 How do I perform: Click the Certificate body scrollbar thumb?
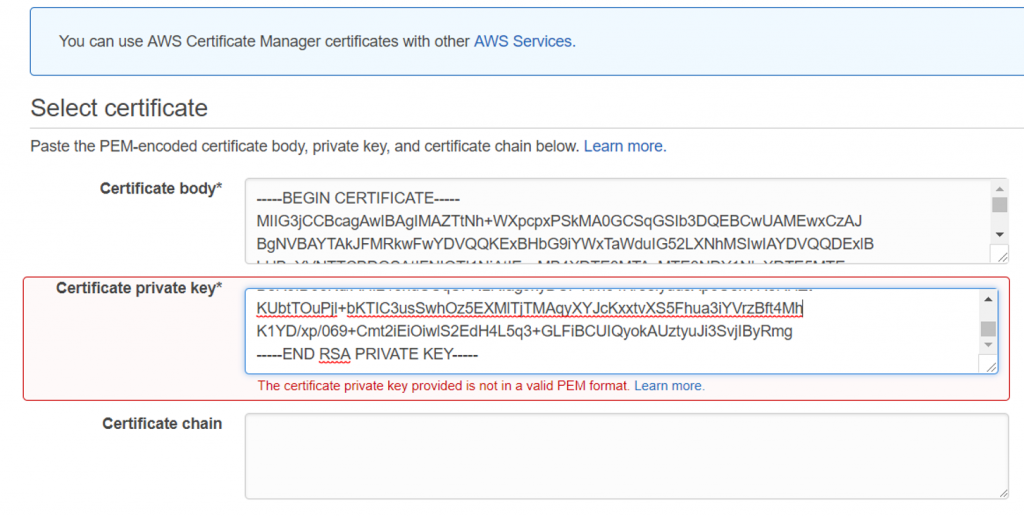pos(999,205)
